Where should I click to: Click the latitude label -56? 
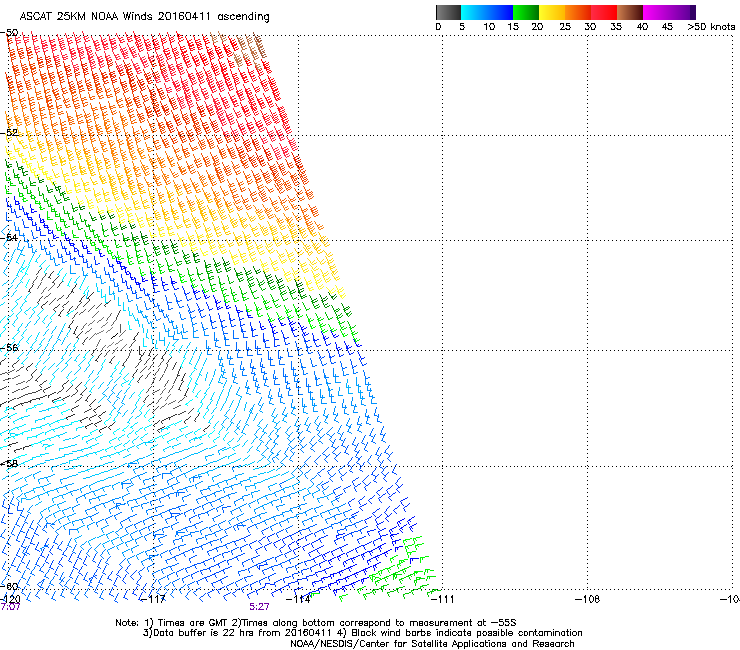[x=9, y=347]
